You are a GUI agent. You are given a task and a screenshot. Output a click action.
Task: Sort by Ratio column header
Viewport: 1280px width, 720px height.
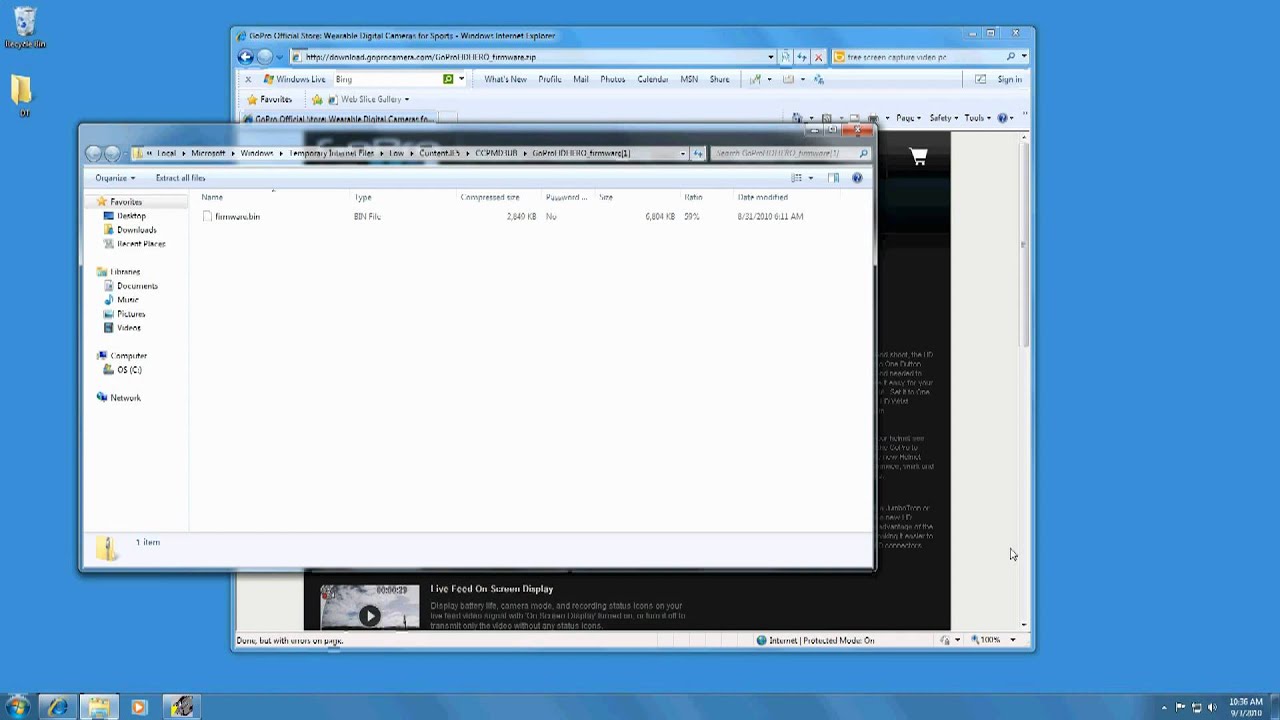pyautogui.click(x=693, y=197)
